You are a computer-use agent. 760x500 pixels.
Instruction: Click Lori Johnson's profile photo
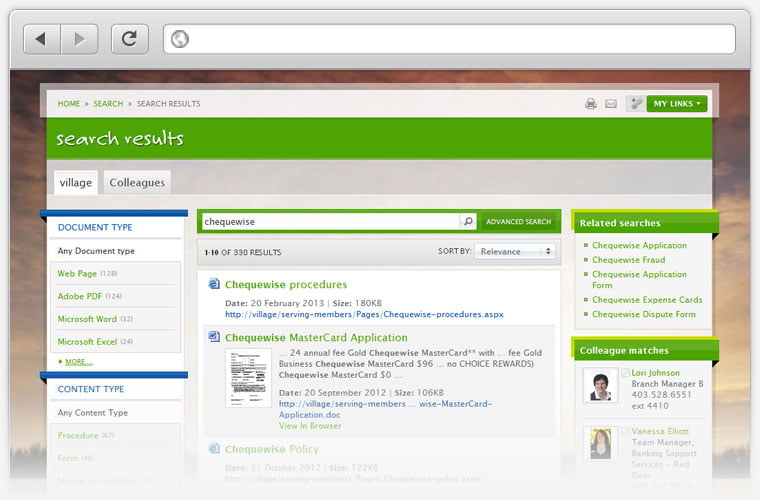click(x=601, y=385)
